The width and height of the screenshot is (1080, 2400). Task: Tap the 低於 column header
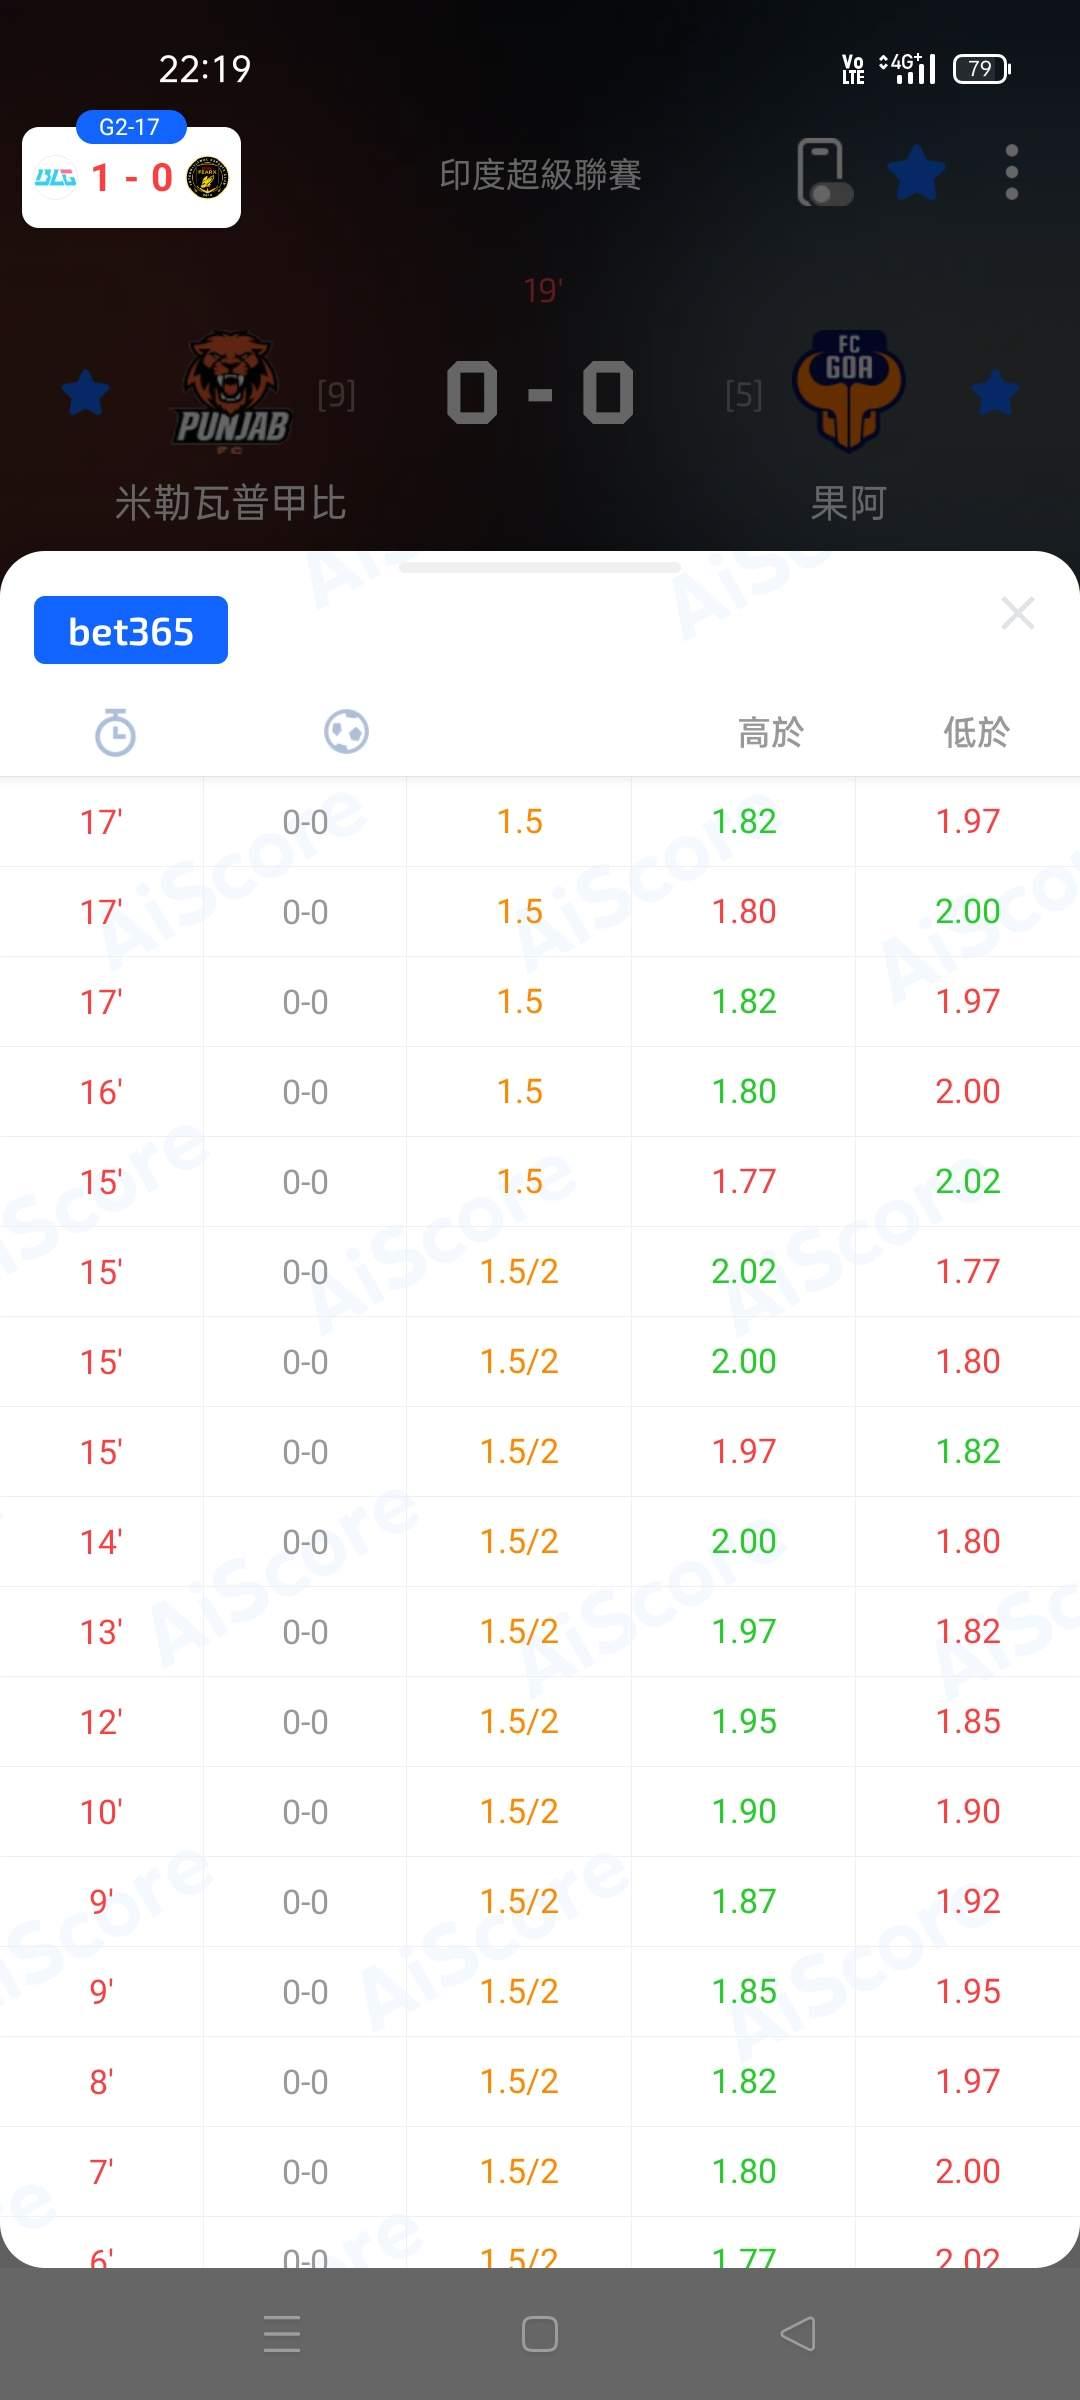(x=977, y=732)
